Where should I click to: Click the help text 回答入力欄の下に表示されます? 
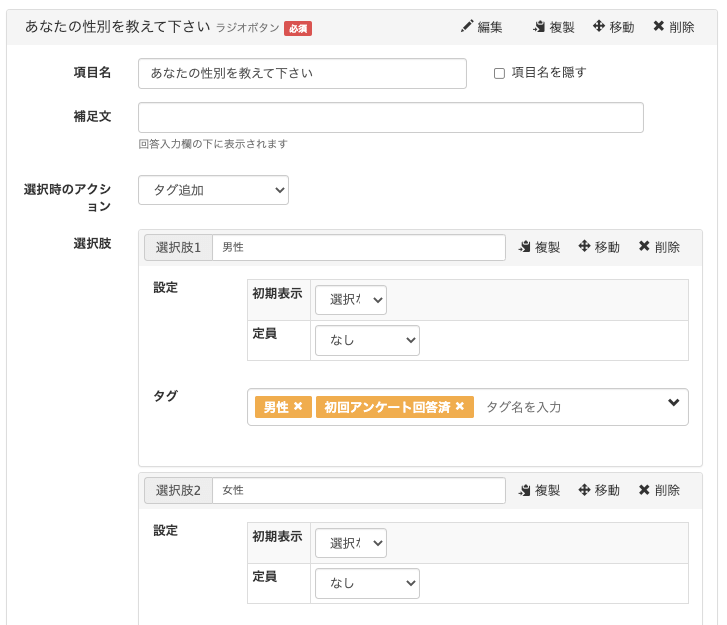213,144
